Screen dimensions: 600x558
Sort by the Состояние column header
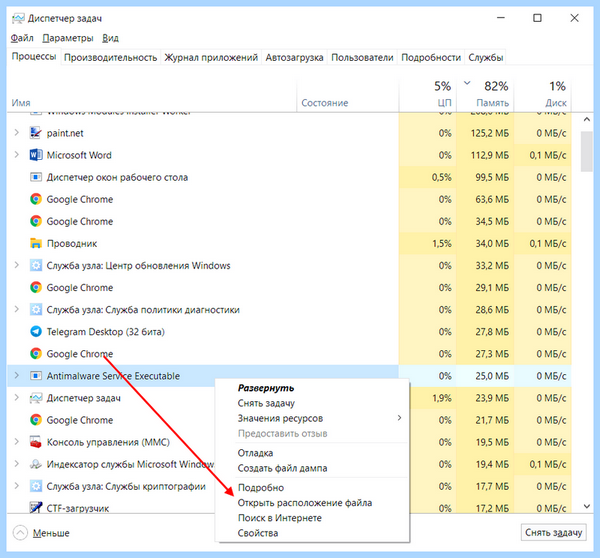coord(347,96)
